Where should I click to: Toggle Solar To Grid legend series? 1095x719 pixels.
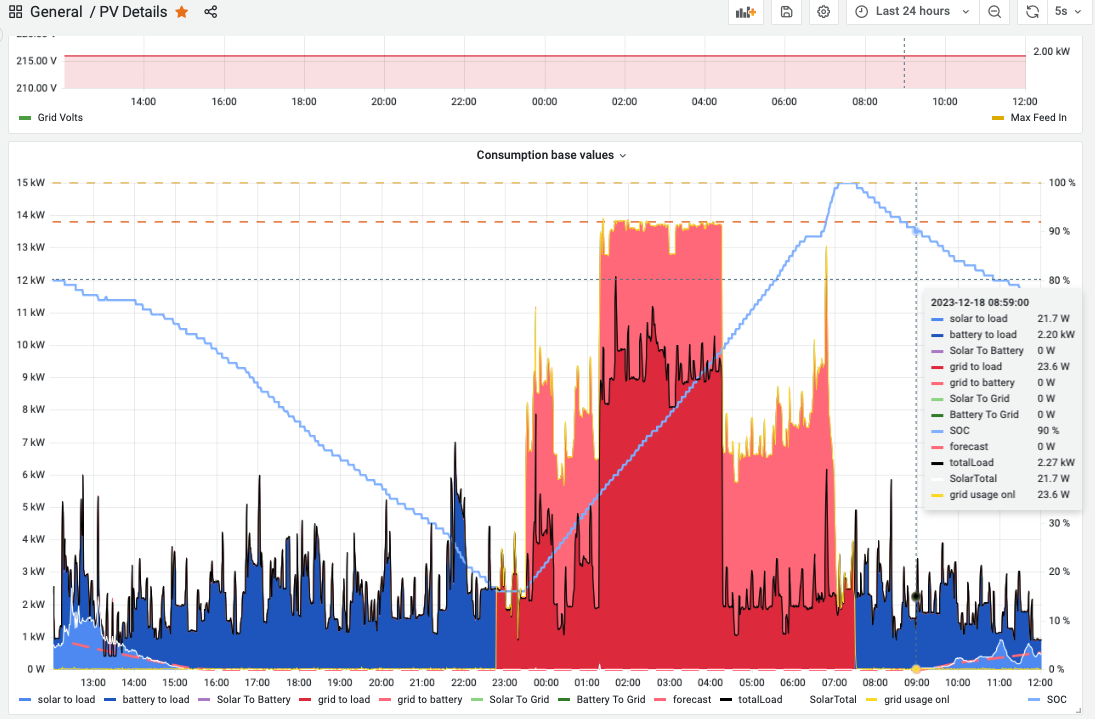[x=519, y=699]
